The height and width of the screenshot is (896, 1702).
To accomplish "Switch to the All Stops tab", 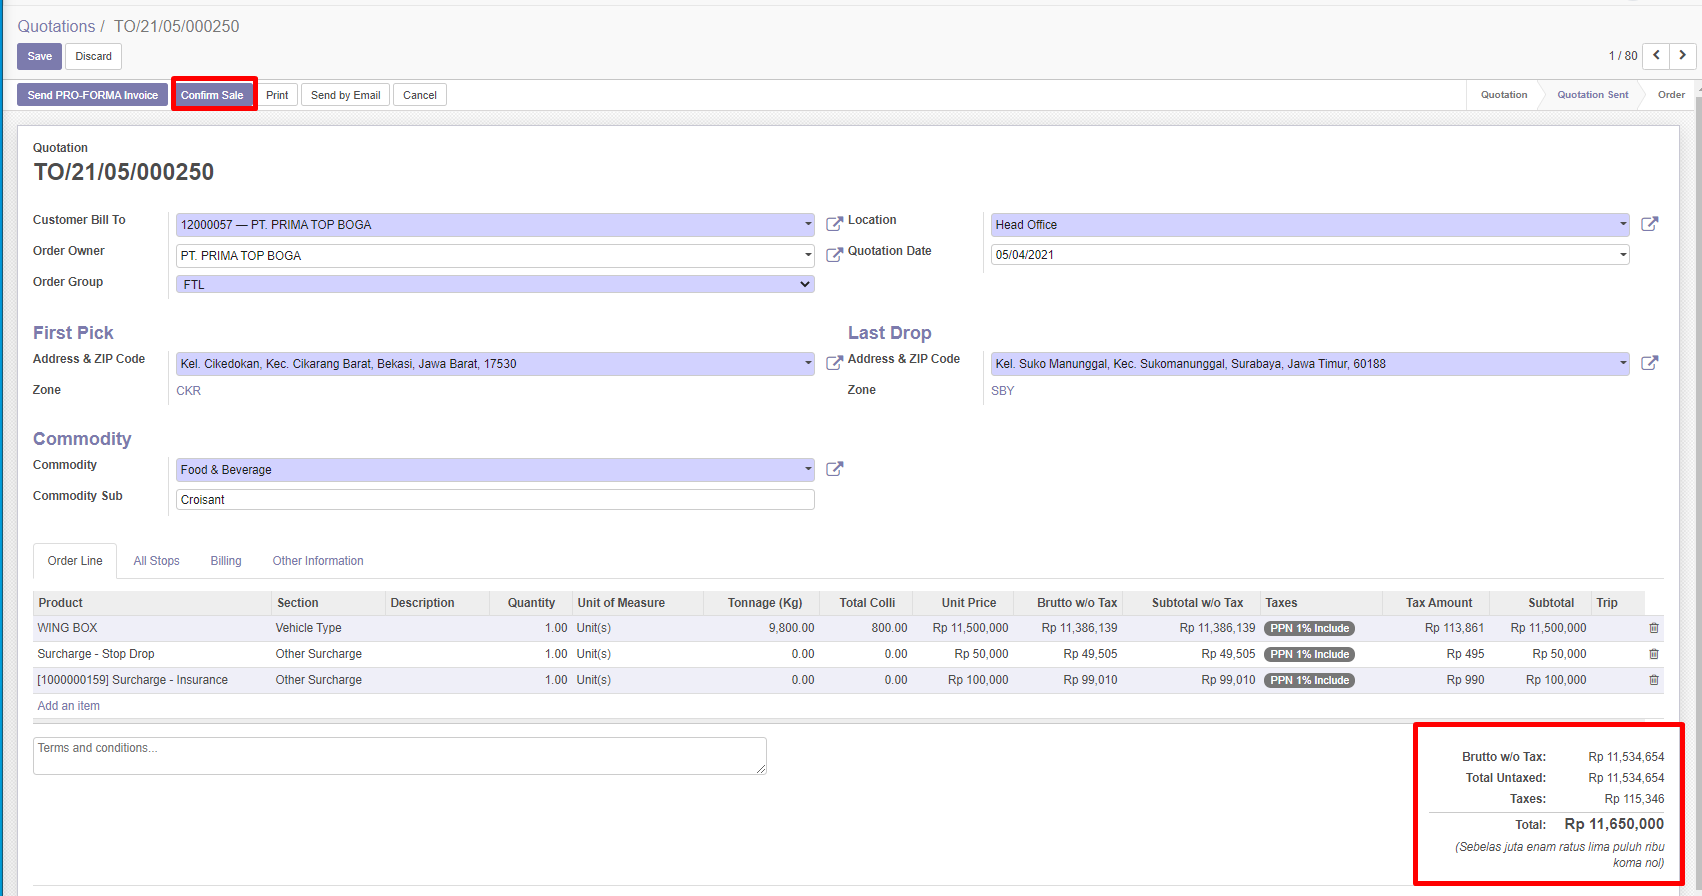I will click(x=157, y=561).
